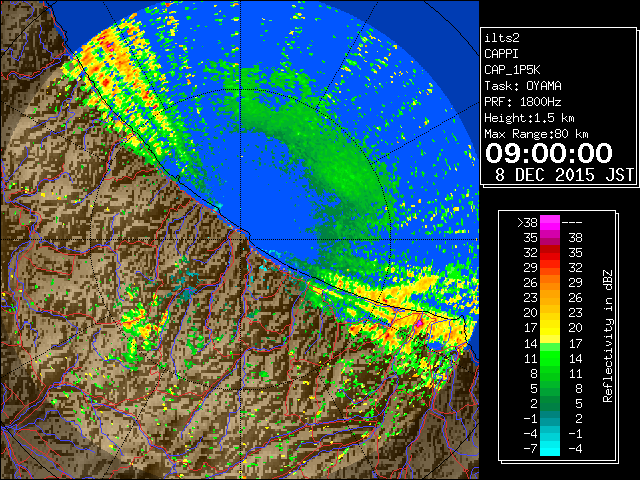Click the 'ilts2' label in info box
Screen dimensions: 640x480
coord(502,38)
